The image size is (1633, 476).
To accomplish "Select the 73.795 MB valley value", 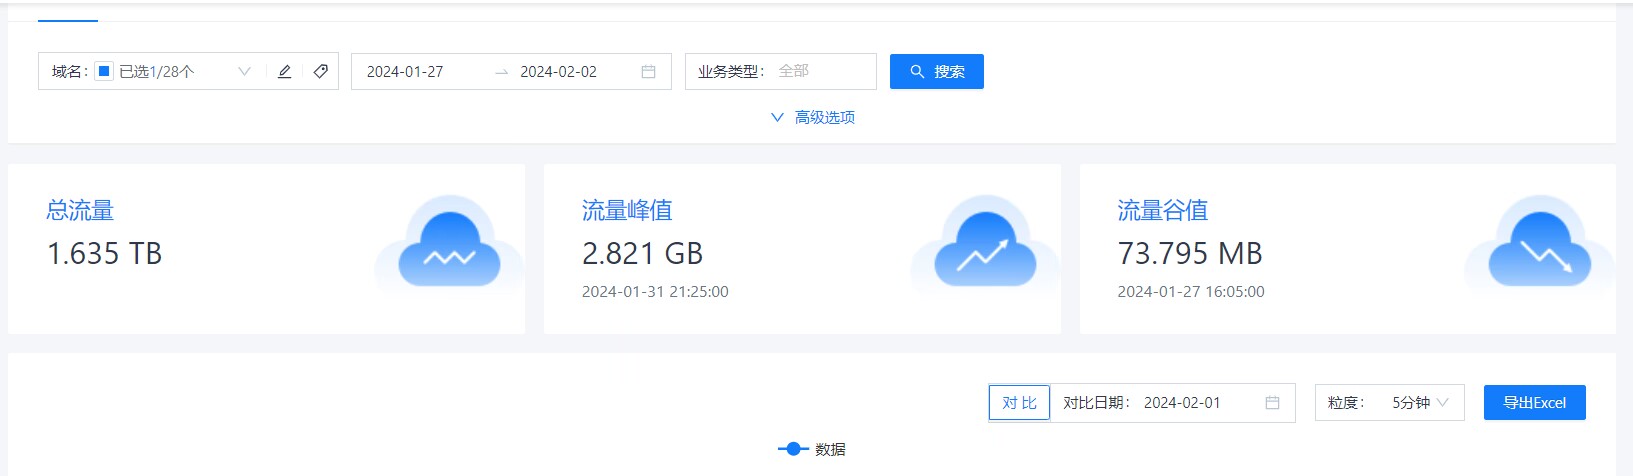I will tap(1190, 253).
